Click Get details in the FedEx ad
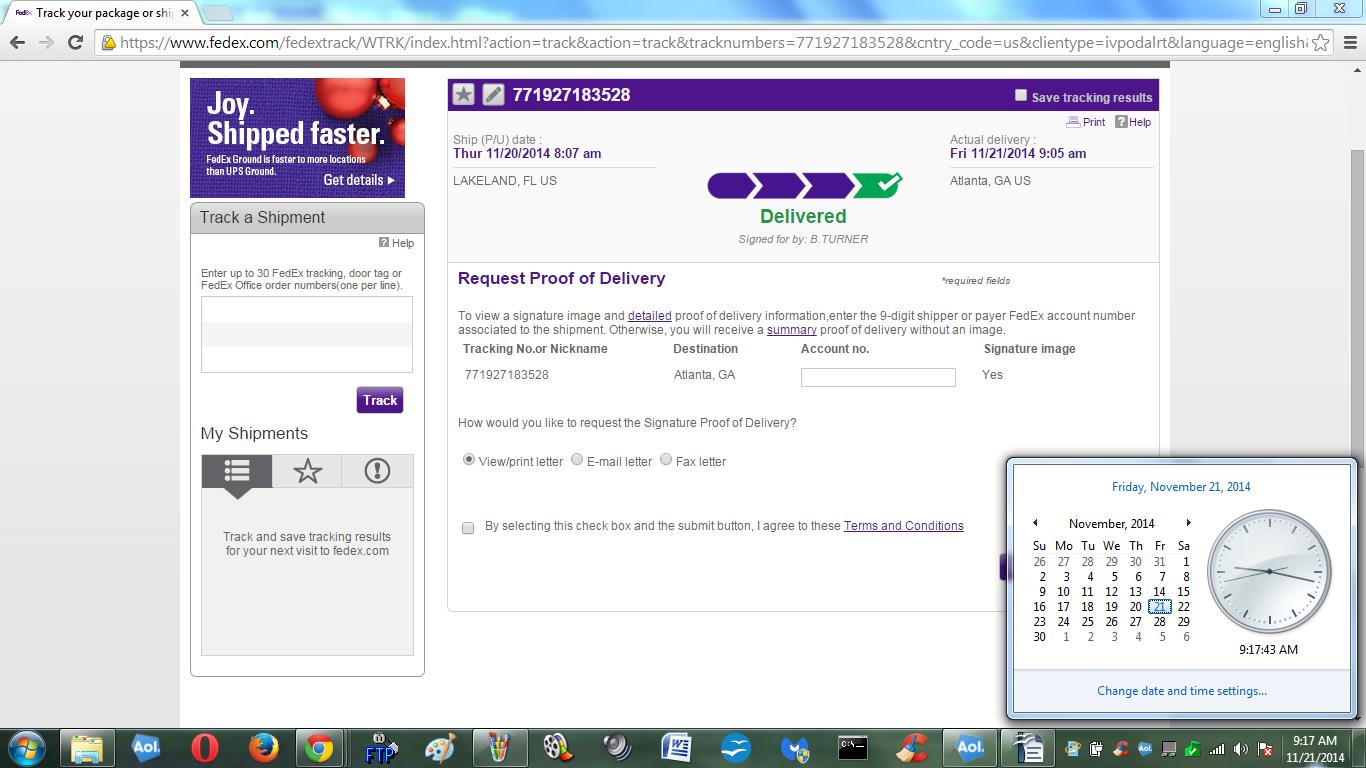 [359, 180]
